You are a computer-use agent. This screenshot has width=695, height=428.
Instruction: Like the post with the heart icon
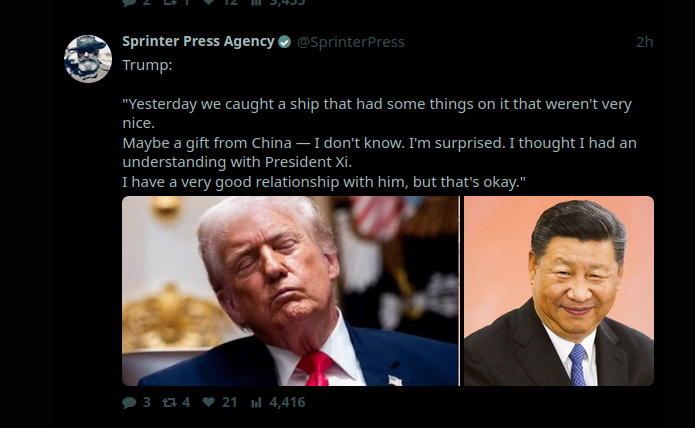(208, 402)
